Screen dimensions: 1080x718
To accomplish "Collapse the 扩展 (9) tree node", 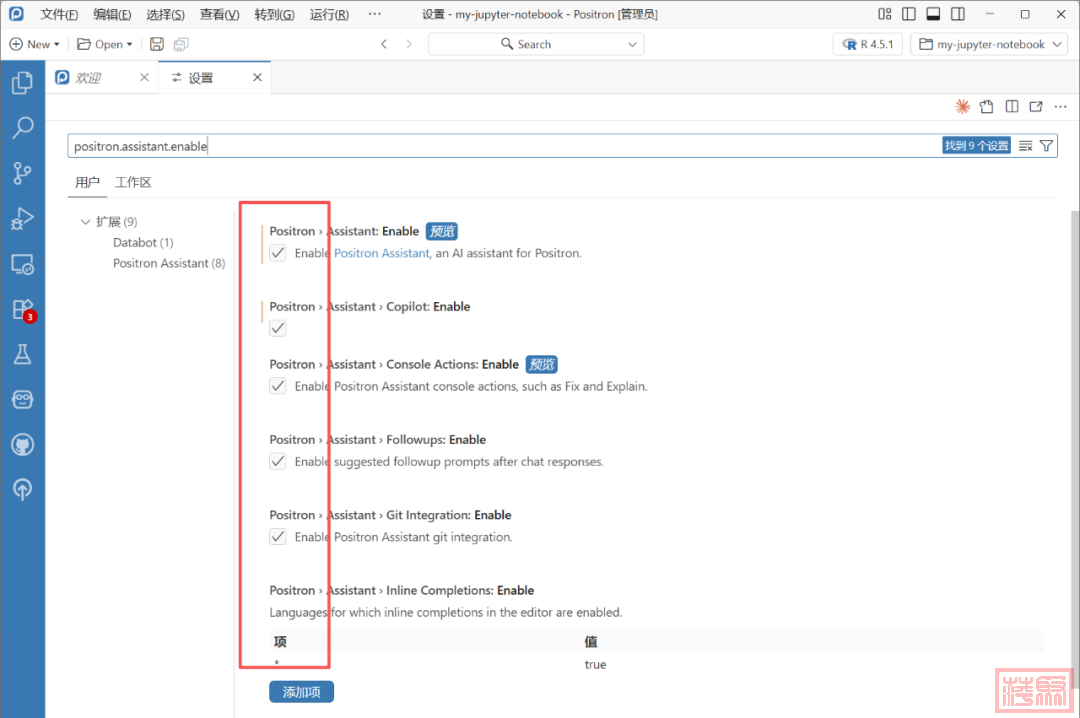I will coord(86,222).
